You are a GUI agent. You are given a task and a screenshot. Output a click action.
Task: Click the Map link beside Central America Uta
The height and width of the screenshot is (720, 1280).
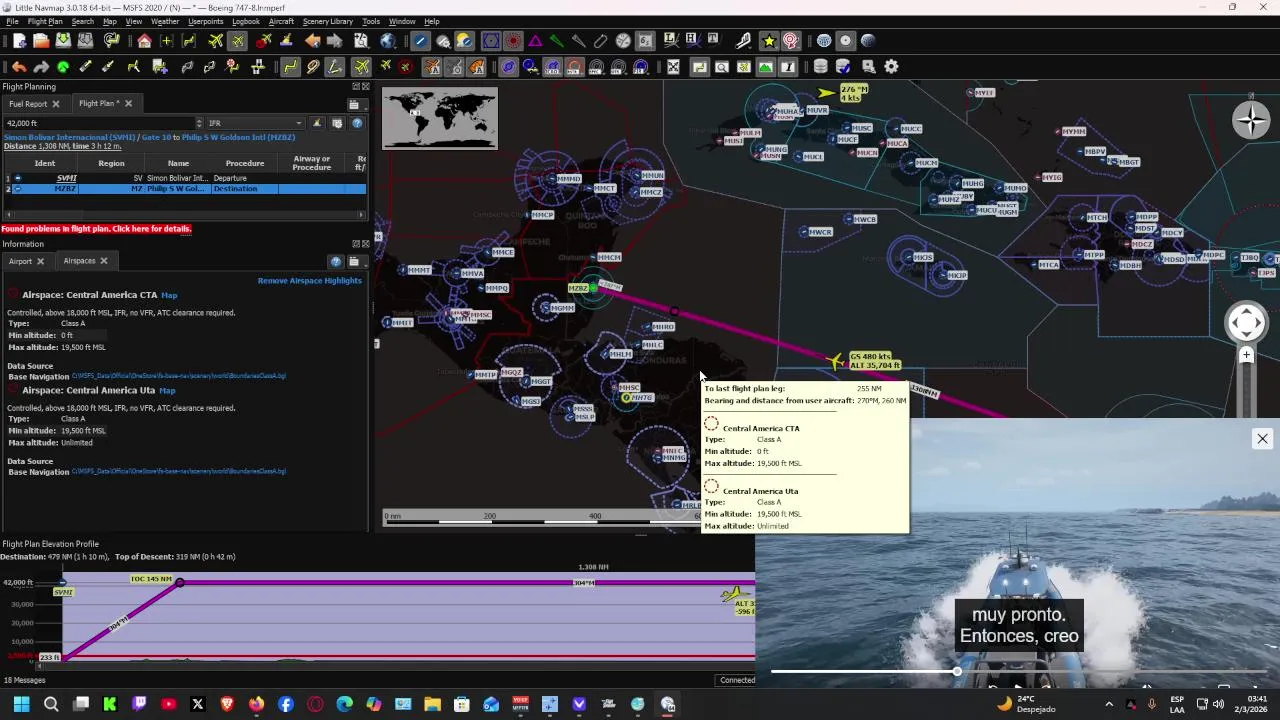tap(167, 390)
